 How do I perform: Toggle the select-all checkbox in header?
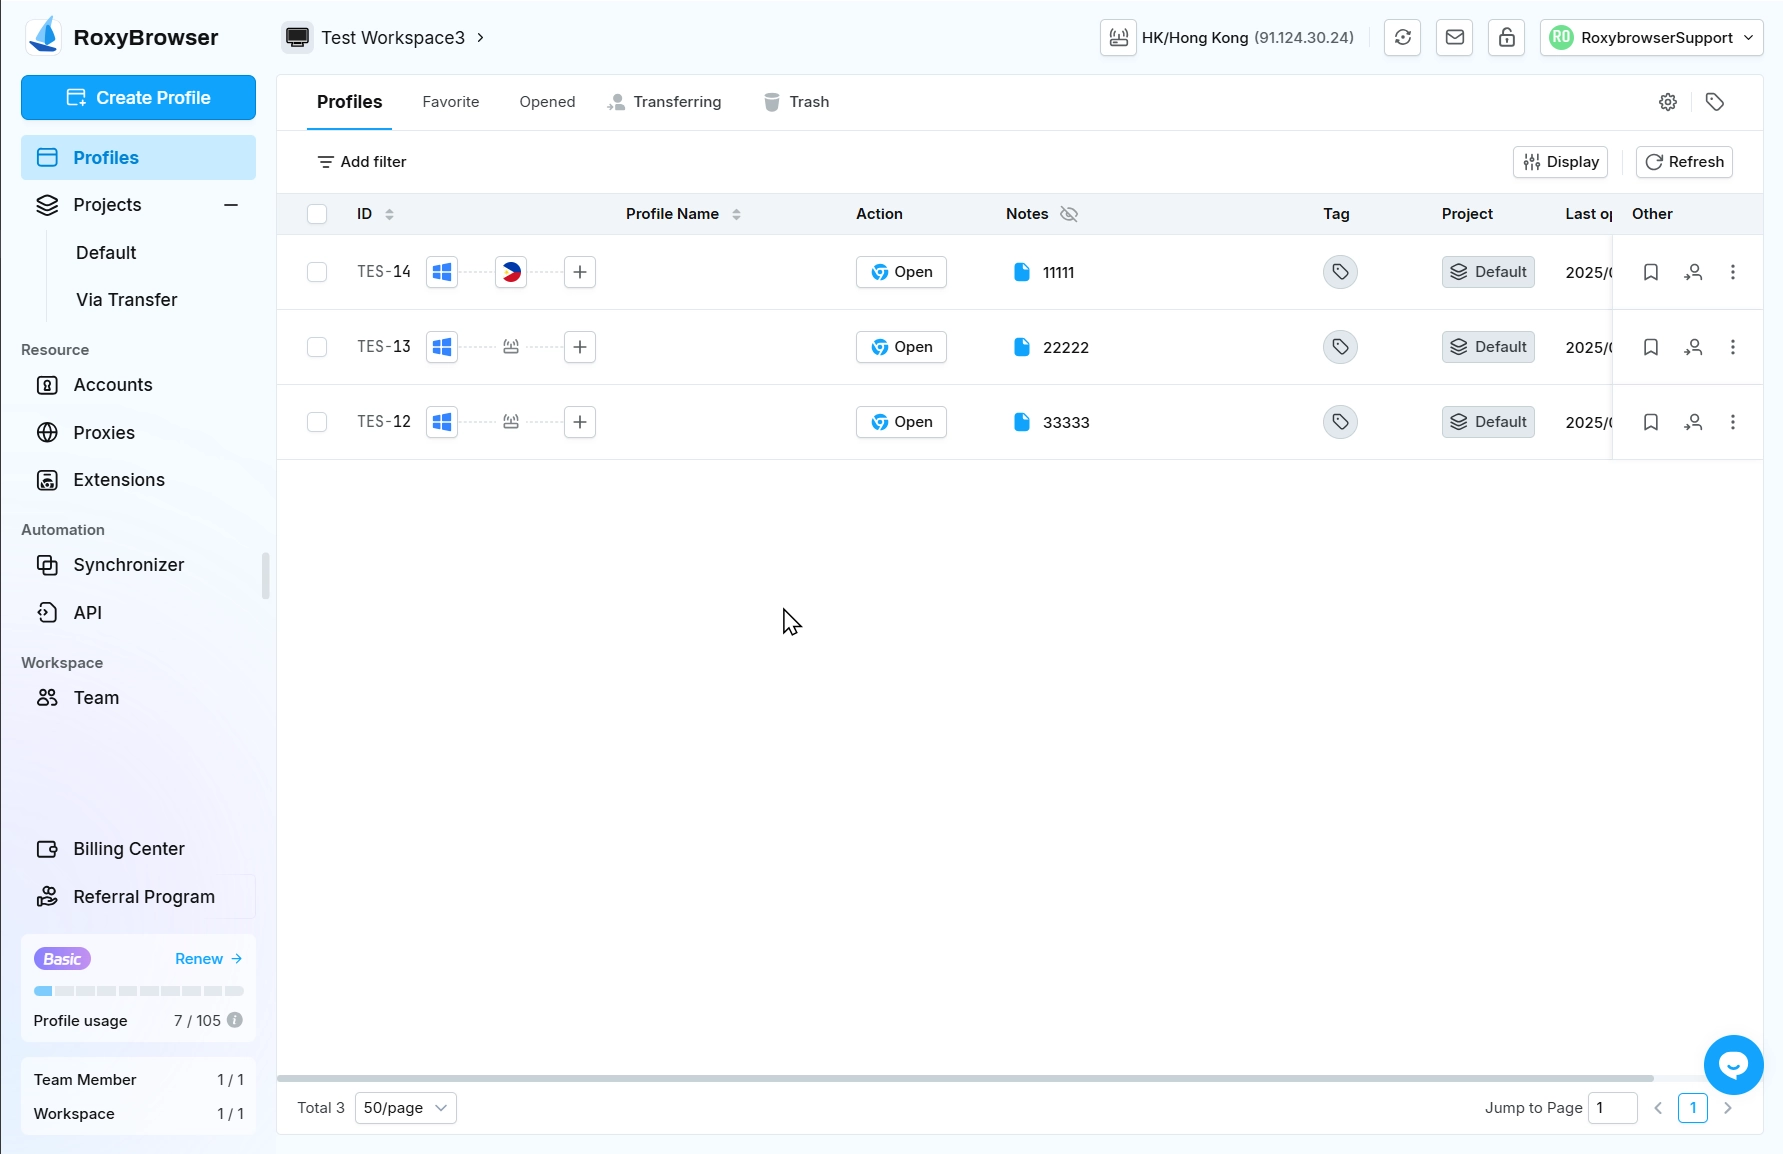click(x=317, y=214)
